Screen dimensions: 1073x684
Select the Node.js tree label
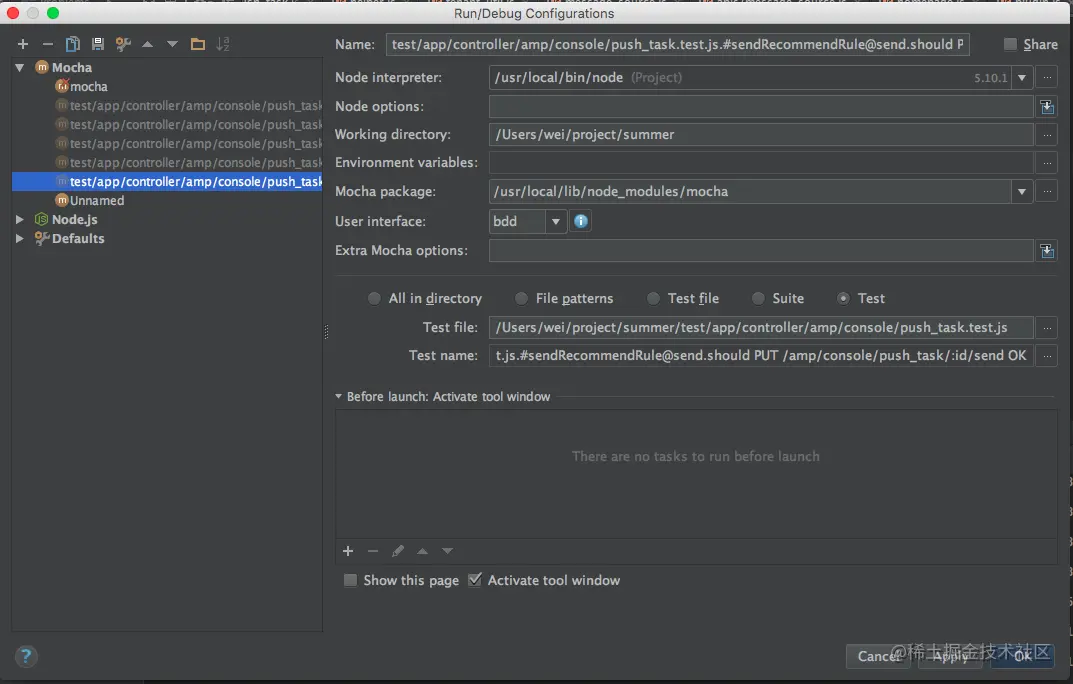[75, 220]
